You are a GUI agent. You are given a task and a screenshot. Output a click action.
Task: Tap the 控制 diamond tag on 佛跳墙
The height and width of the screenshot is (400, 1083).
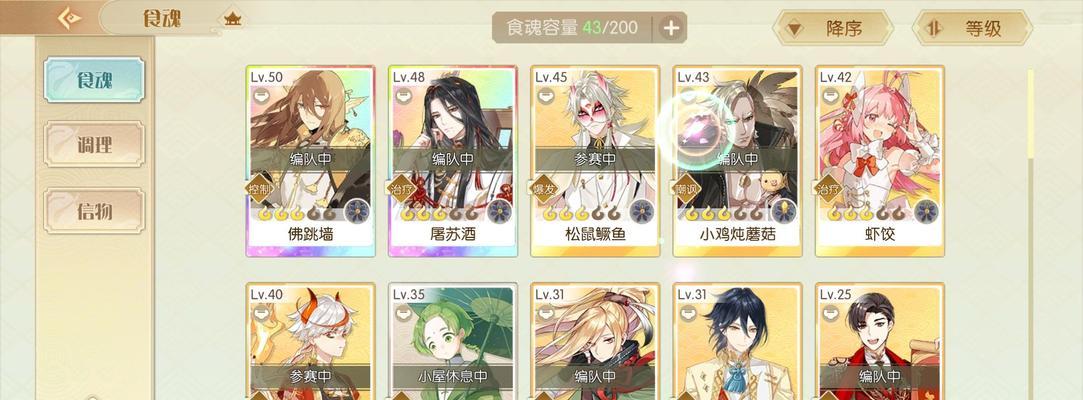pyautogui.click(x=258, y=188)
